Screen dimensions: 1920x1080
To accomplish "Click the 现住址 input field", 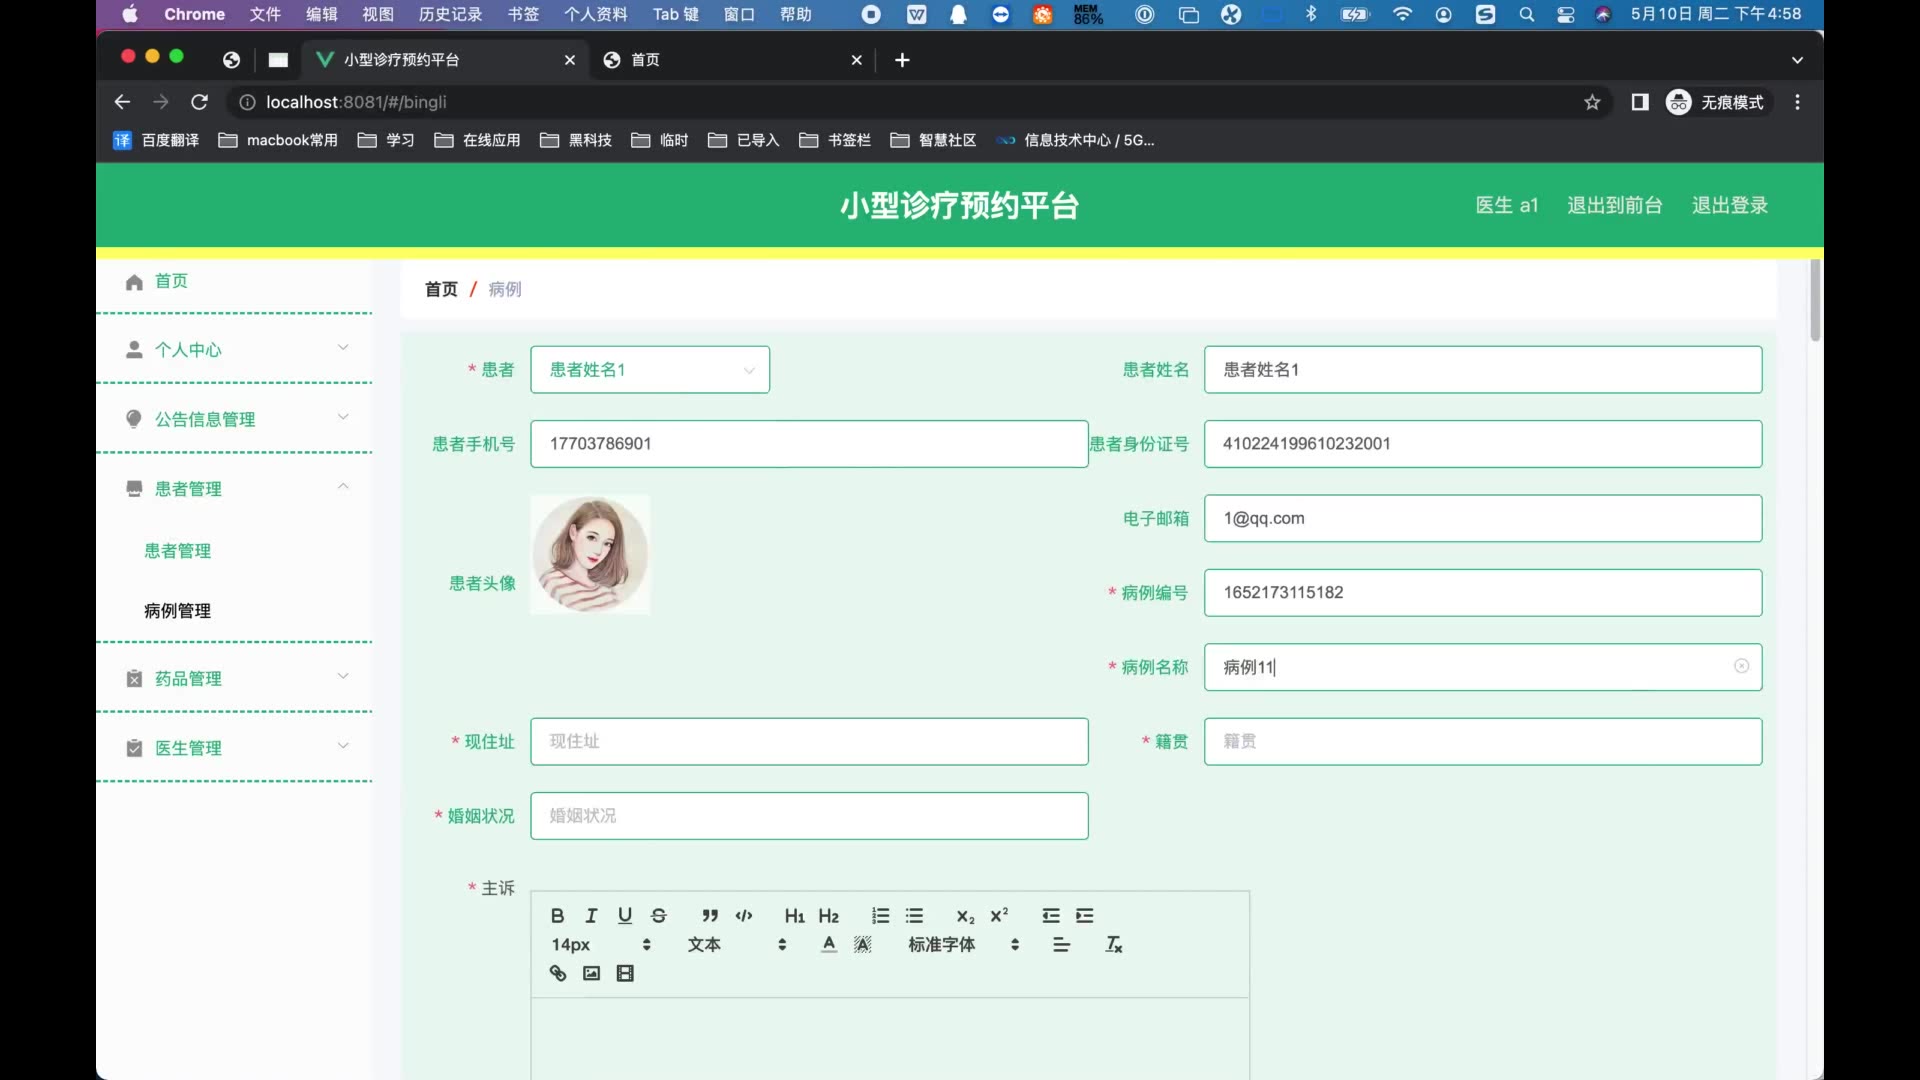I will coord(809,742).
